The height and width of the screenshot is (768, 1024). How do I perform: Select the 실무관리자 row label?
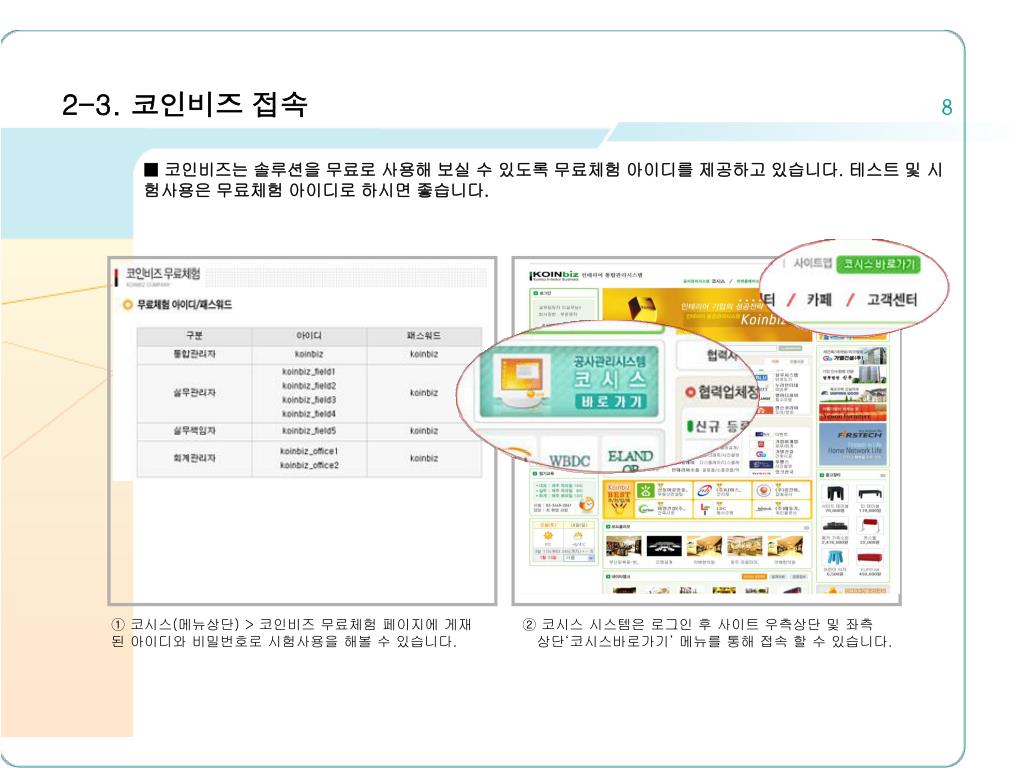[x=194, y=392]
